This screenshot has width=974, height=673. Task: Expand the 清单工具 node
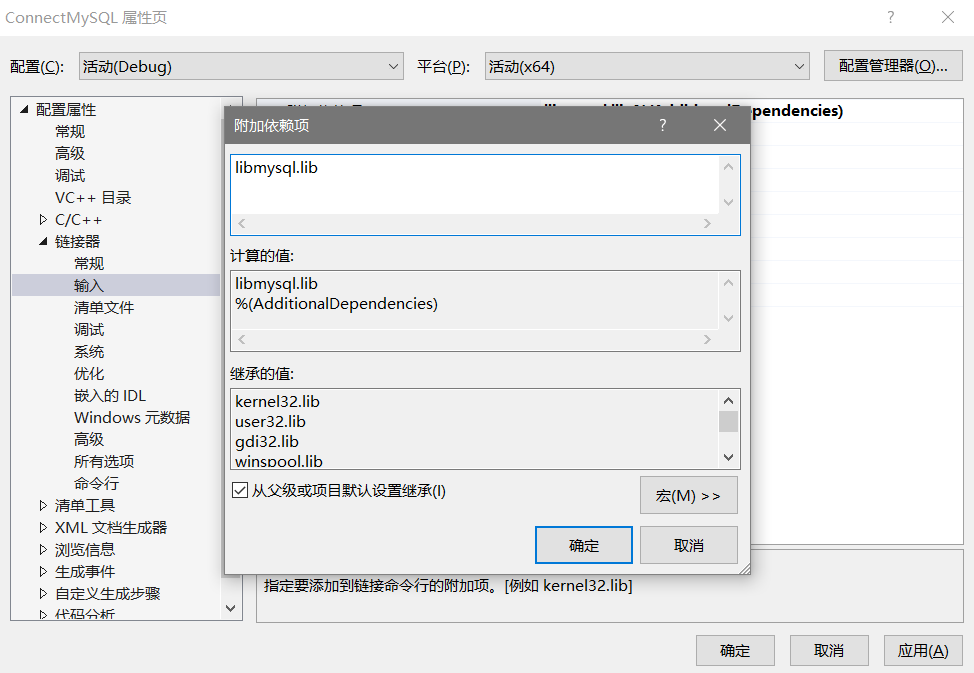pyautogui.click(x=43, y=506)
